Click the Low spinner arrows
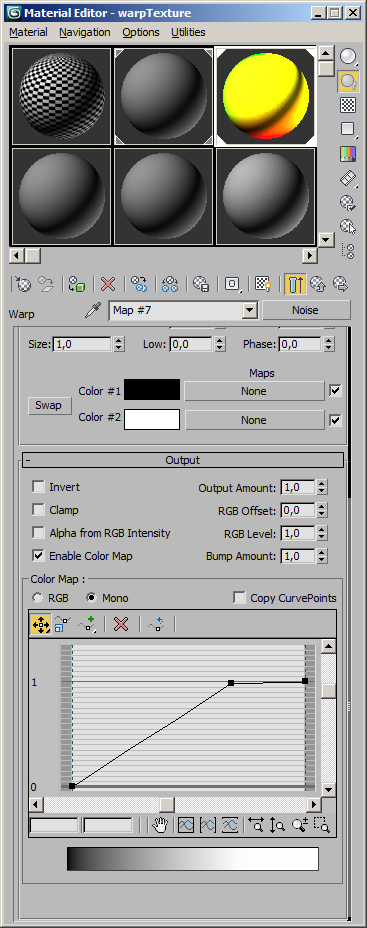This screenshot has height=928, width=367. (220, 344)
